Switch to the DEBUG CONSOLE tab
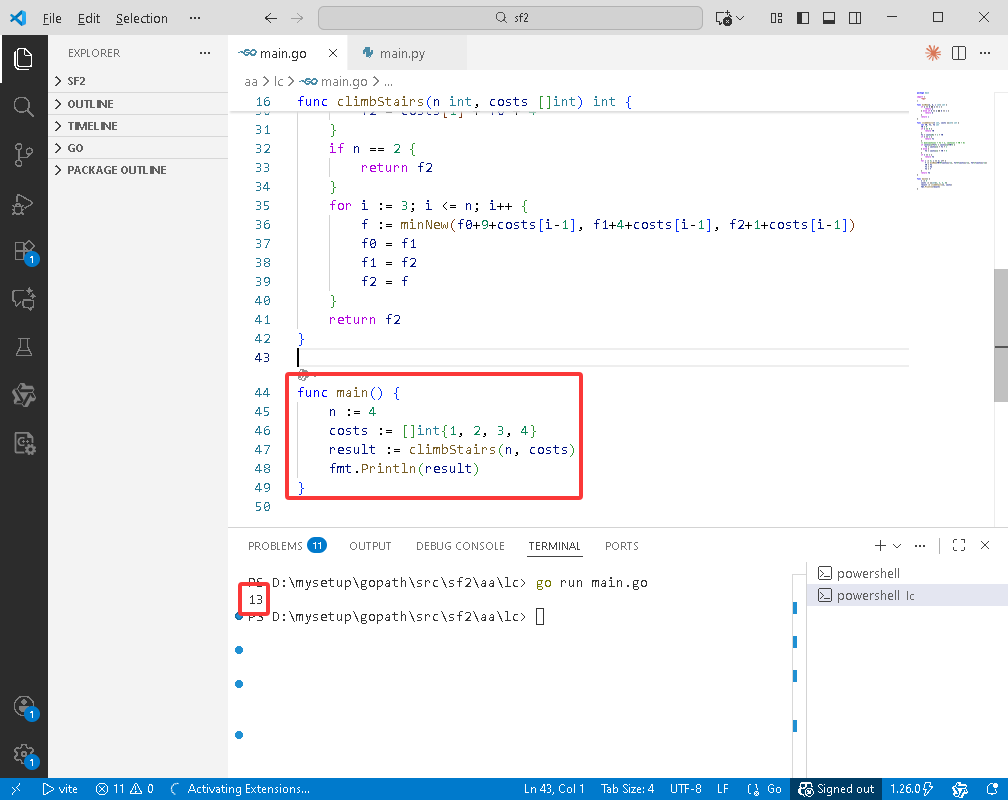Viewport: 1008px width, 800px height. click(x=460, y=546)
